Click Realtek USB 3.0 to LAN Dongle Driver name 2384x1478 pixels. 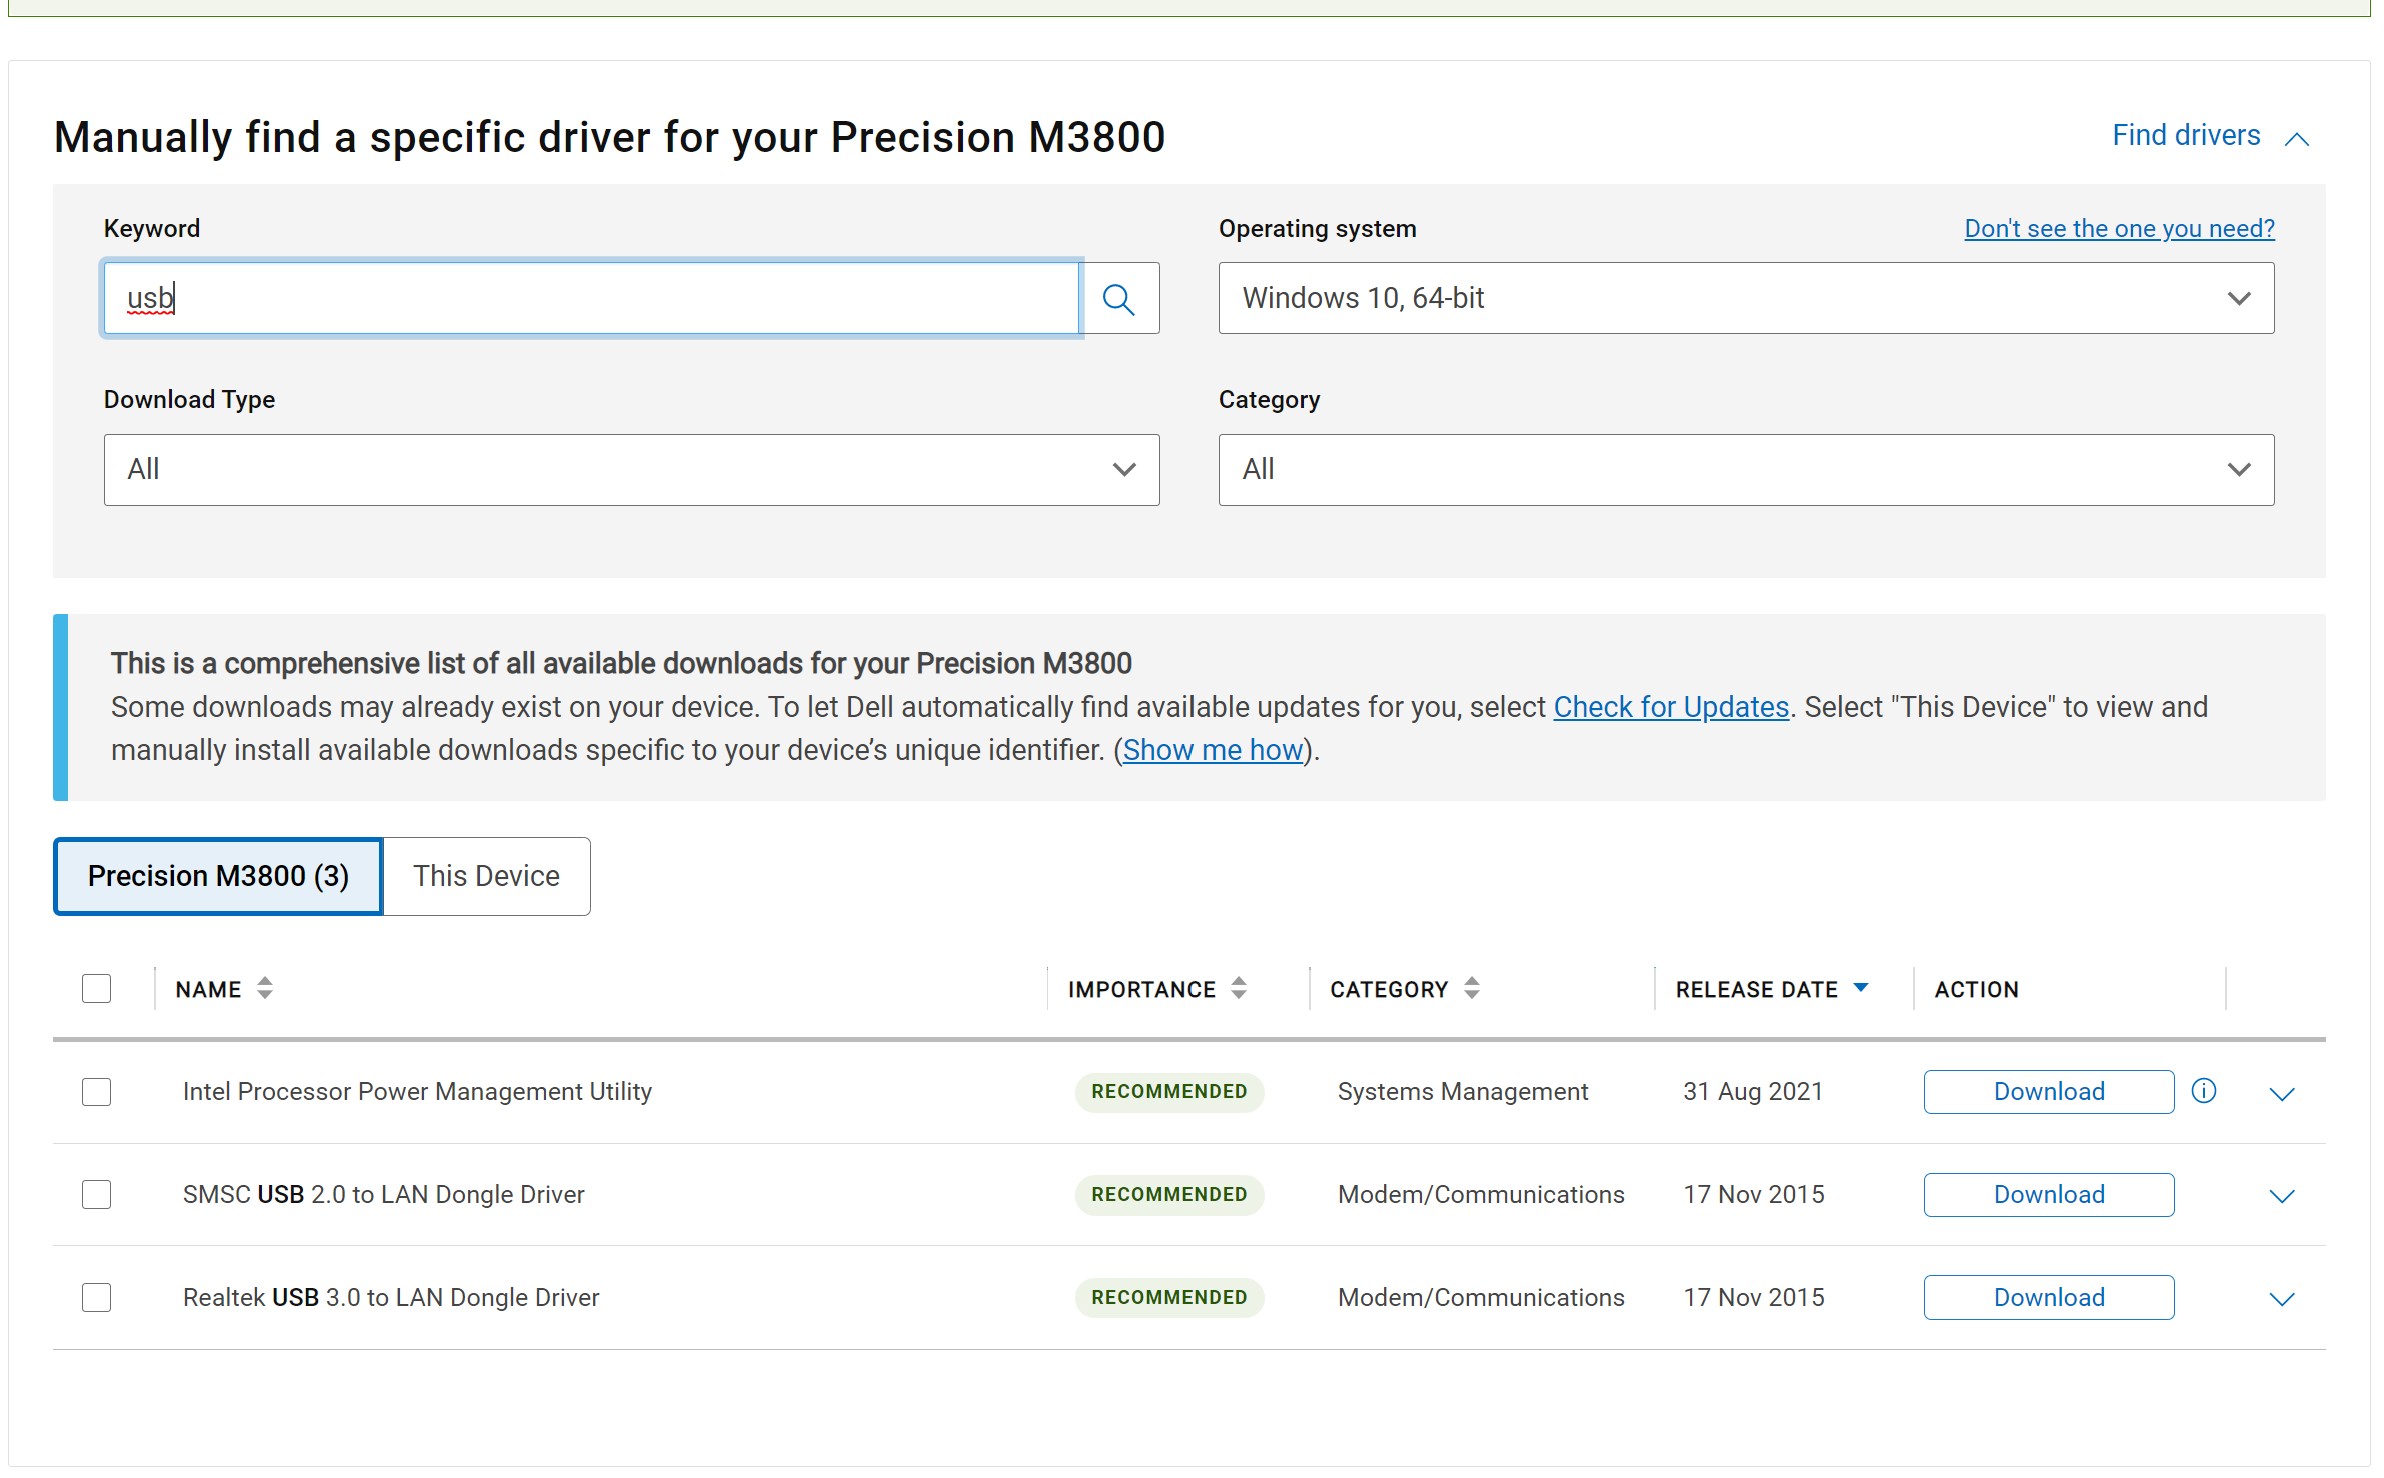391,1298
